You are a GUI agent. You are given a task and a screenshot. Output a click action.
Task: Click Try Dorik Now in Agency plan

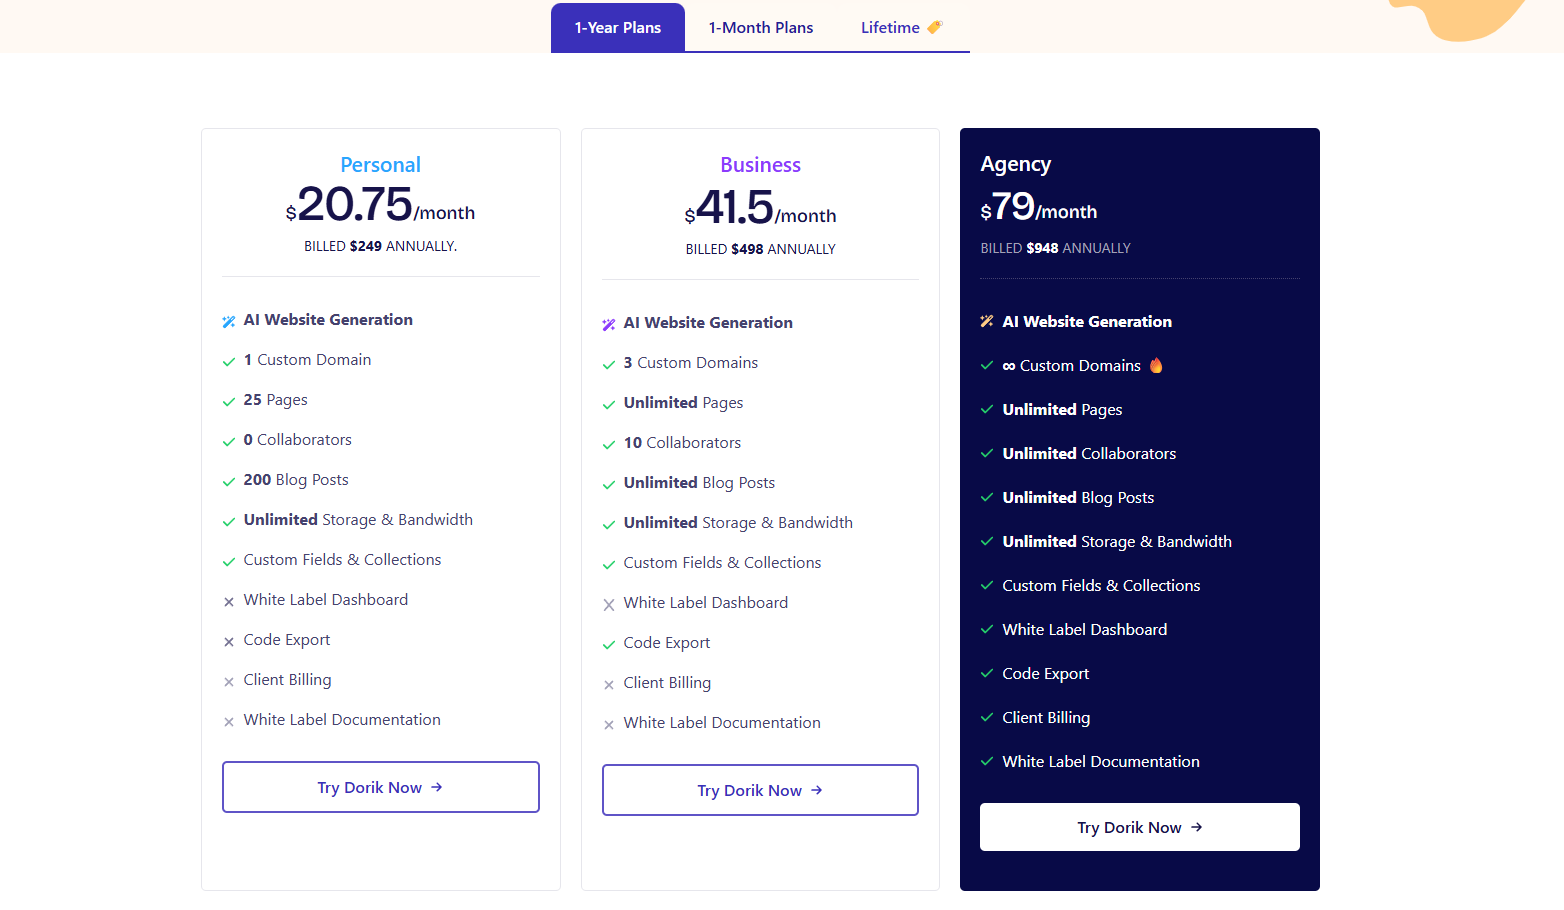(x=1140, y=827)
